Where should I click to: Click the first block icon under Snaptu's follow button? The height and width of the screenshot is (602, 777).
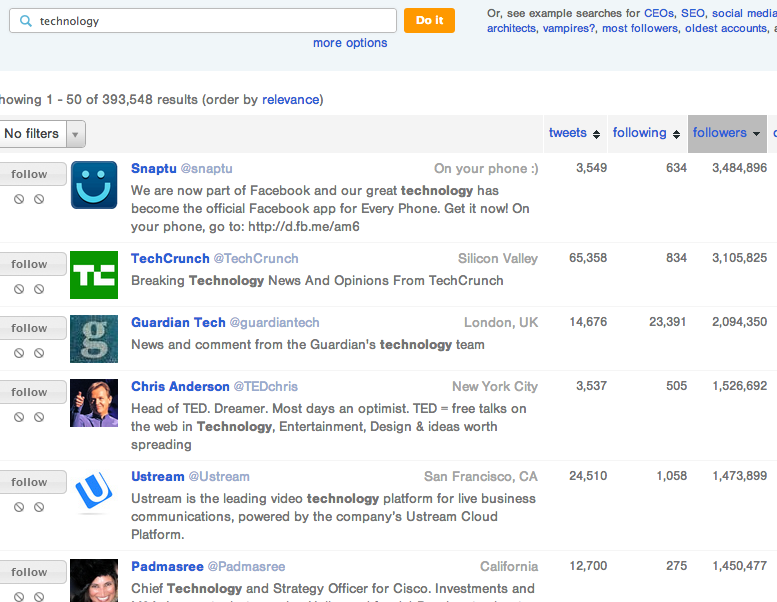tap(19, 199)
